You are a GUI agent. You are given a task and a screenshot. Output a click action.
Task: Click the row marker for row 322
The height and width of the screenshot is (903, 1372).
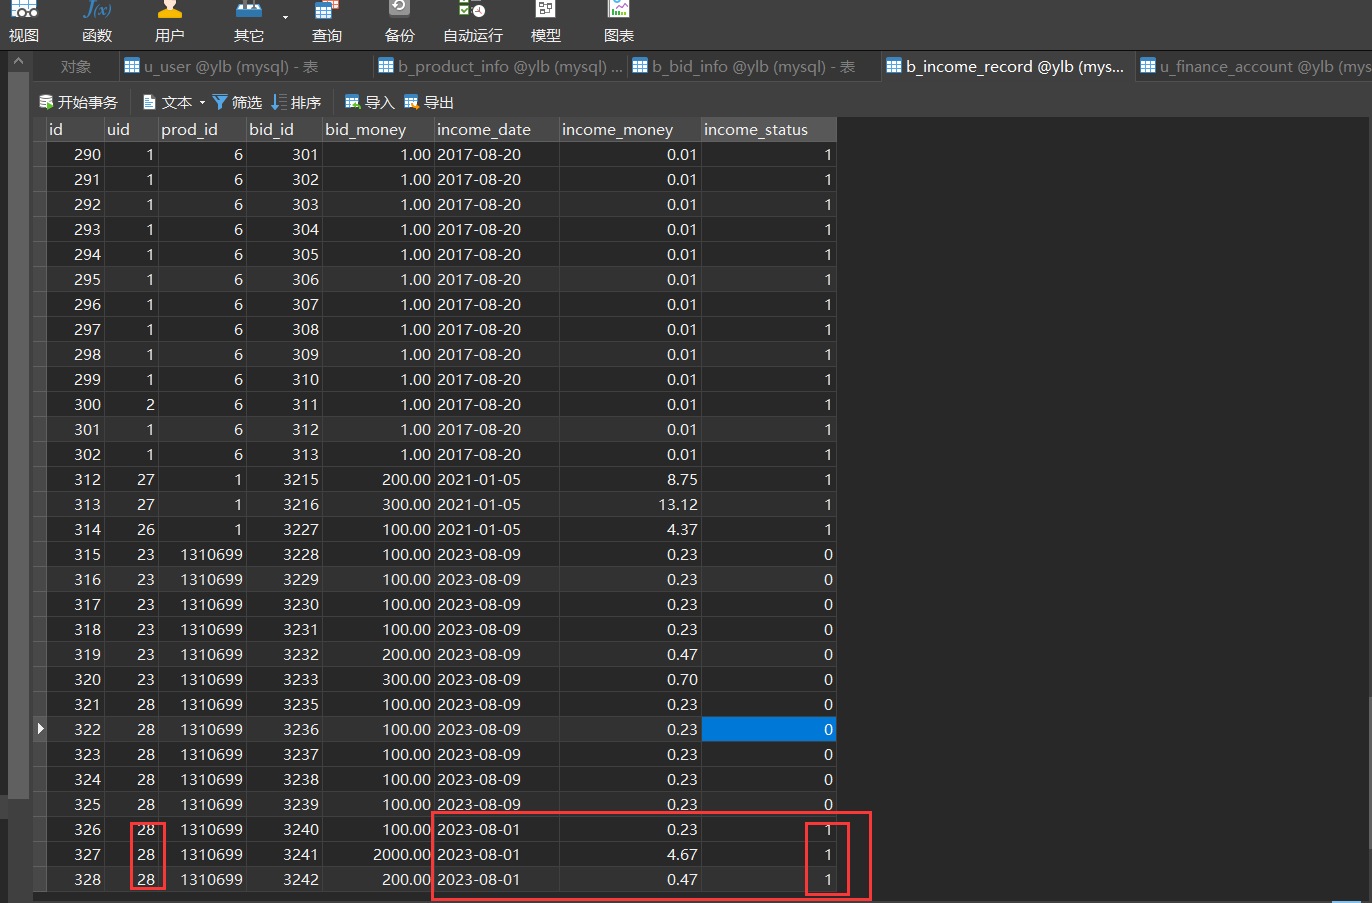[x=40, y=729]
